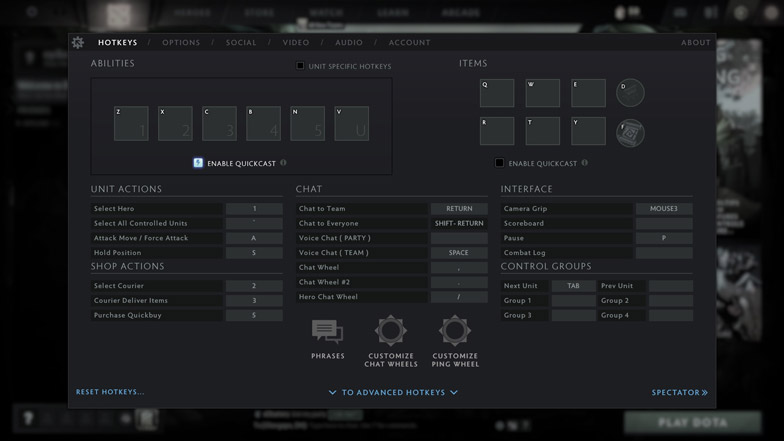The height and width of the screenshot is (441, 784).
Task: Set the Group 2 key field
Action: [x=670, y=300]
